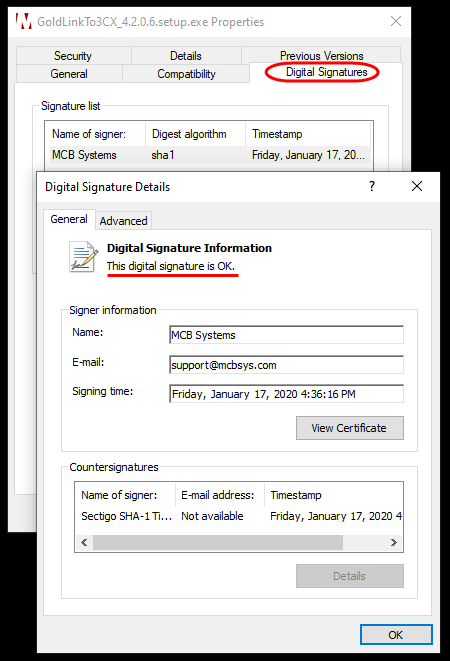Click the GoldLink app icon in title bar
Viewport: 450px width, 661px height.
[x=24, y=21]
